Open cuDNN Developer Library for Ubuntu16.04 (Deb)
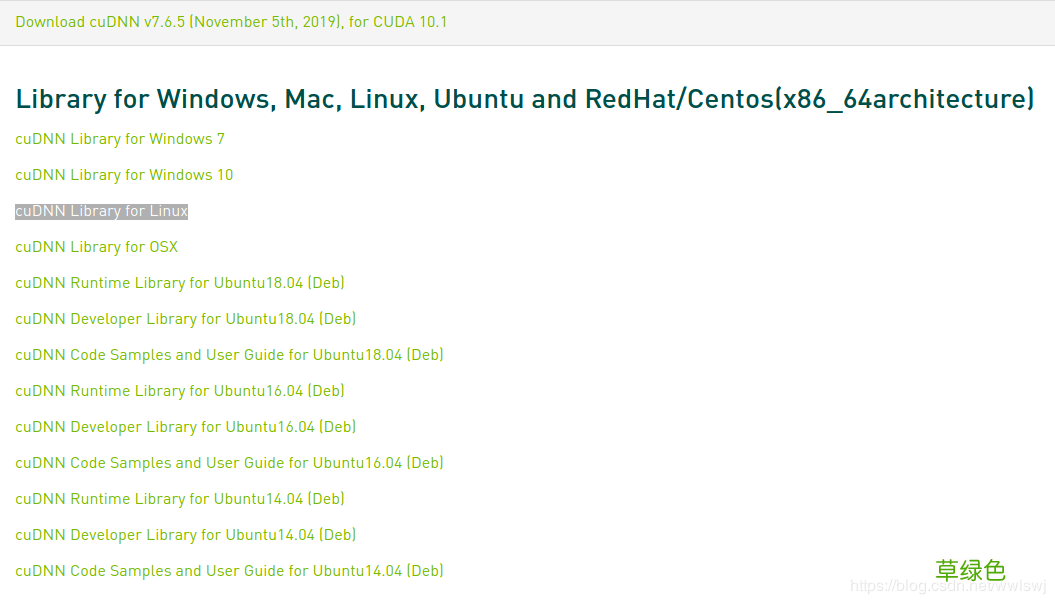 [185, 426]
